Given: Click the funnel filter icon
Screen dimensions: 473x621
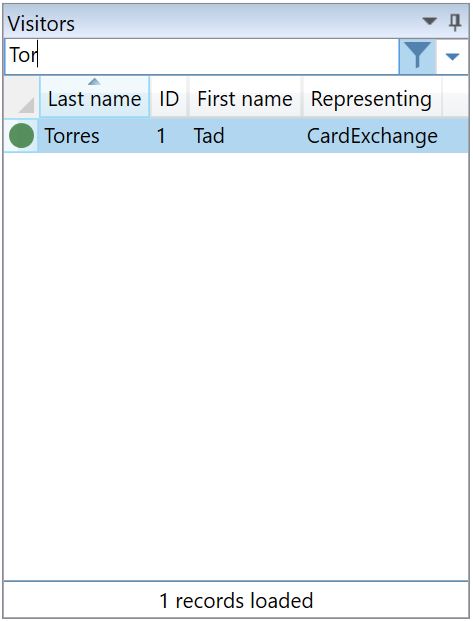Looking at the screenshot, I should click(x=417, y=56).
